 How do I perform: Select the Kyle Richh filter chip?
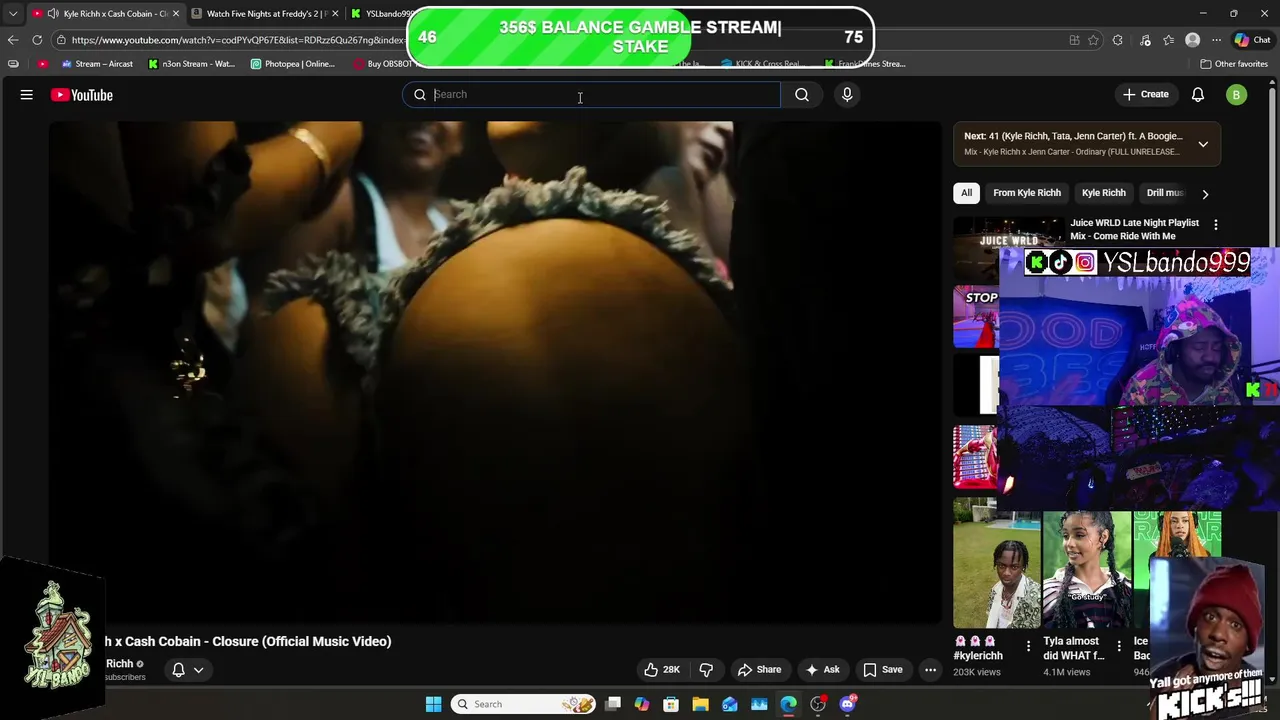pos(1104,193)
